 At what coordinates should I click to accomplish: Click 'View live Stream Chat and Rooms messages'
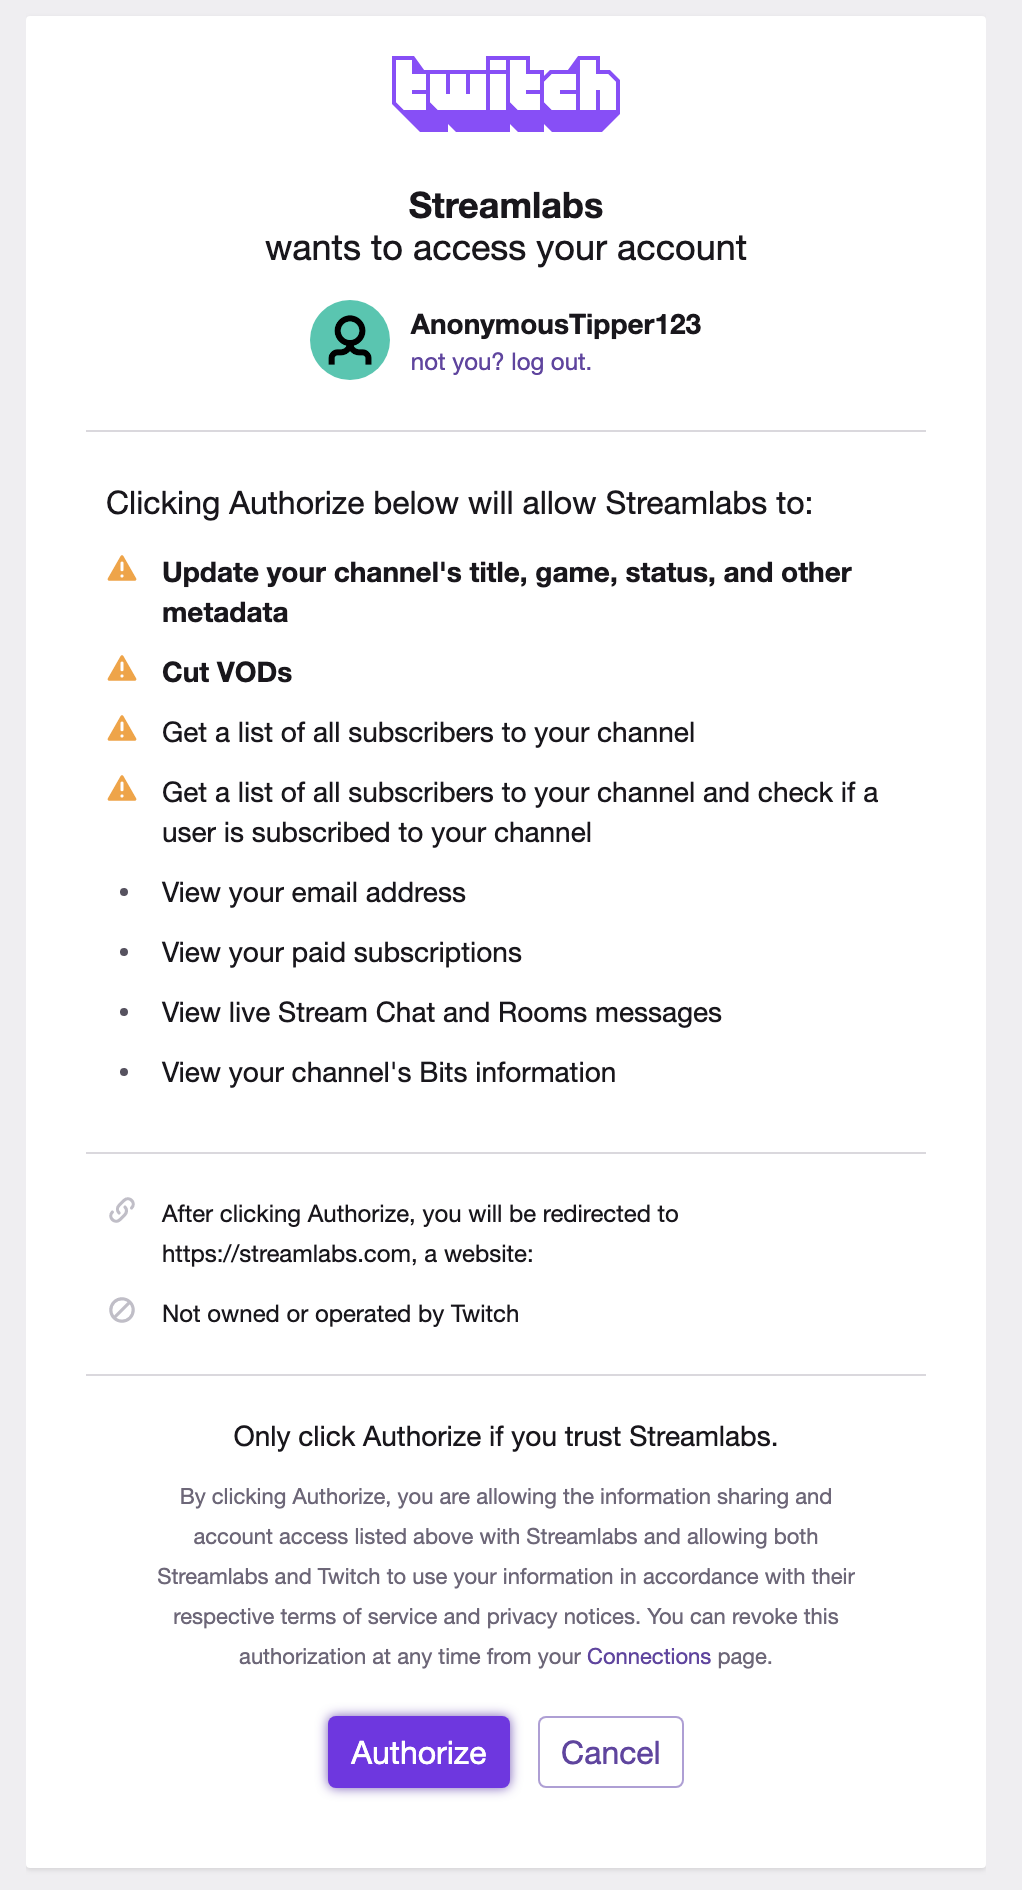coord(442,1012)
